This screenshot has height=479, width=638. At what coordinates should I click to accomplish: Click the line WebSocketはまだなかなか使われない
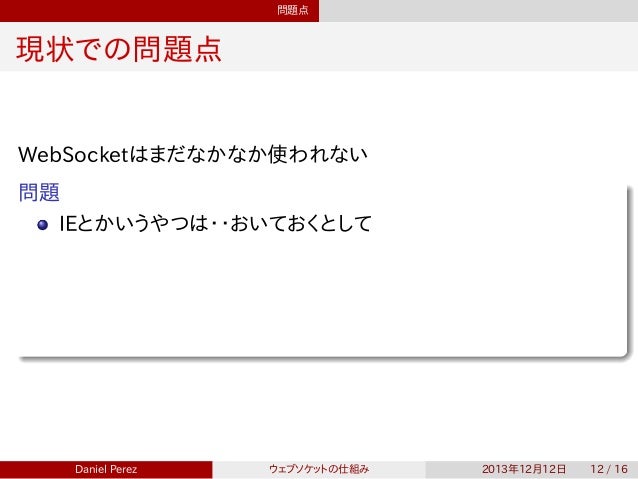pyautogui.click(x=193, y=154)
